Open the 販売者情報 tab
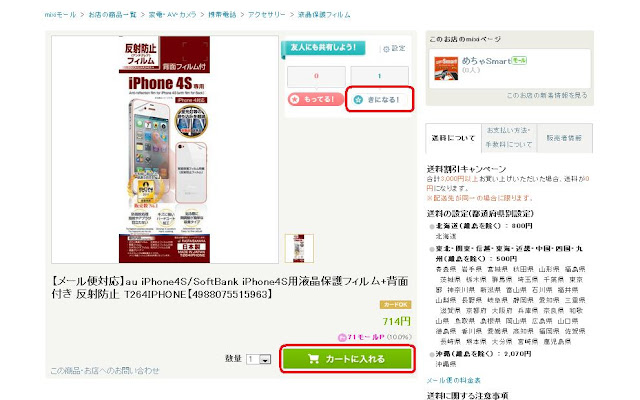Image resolution: width=640 pixels, height=400 pixels. pos(564,138)
